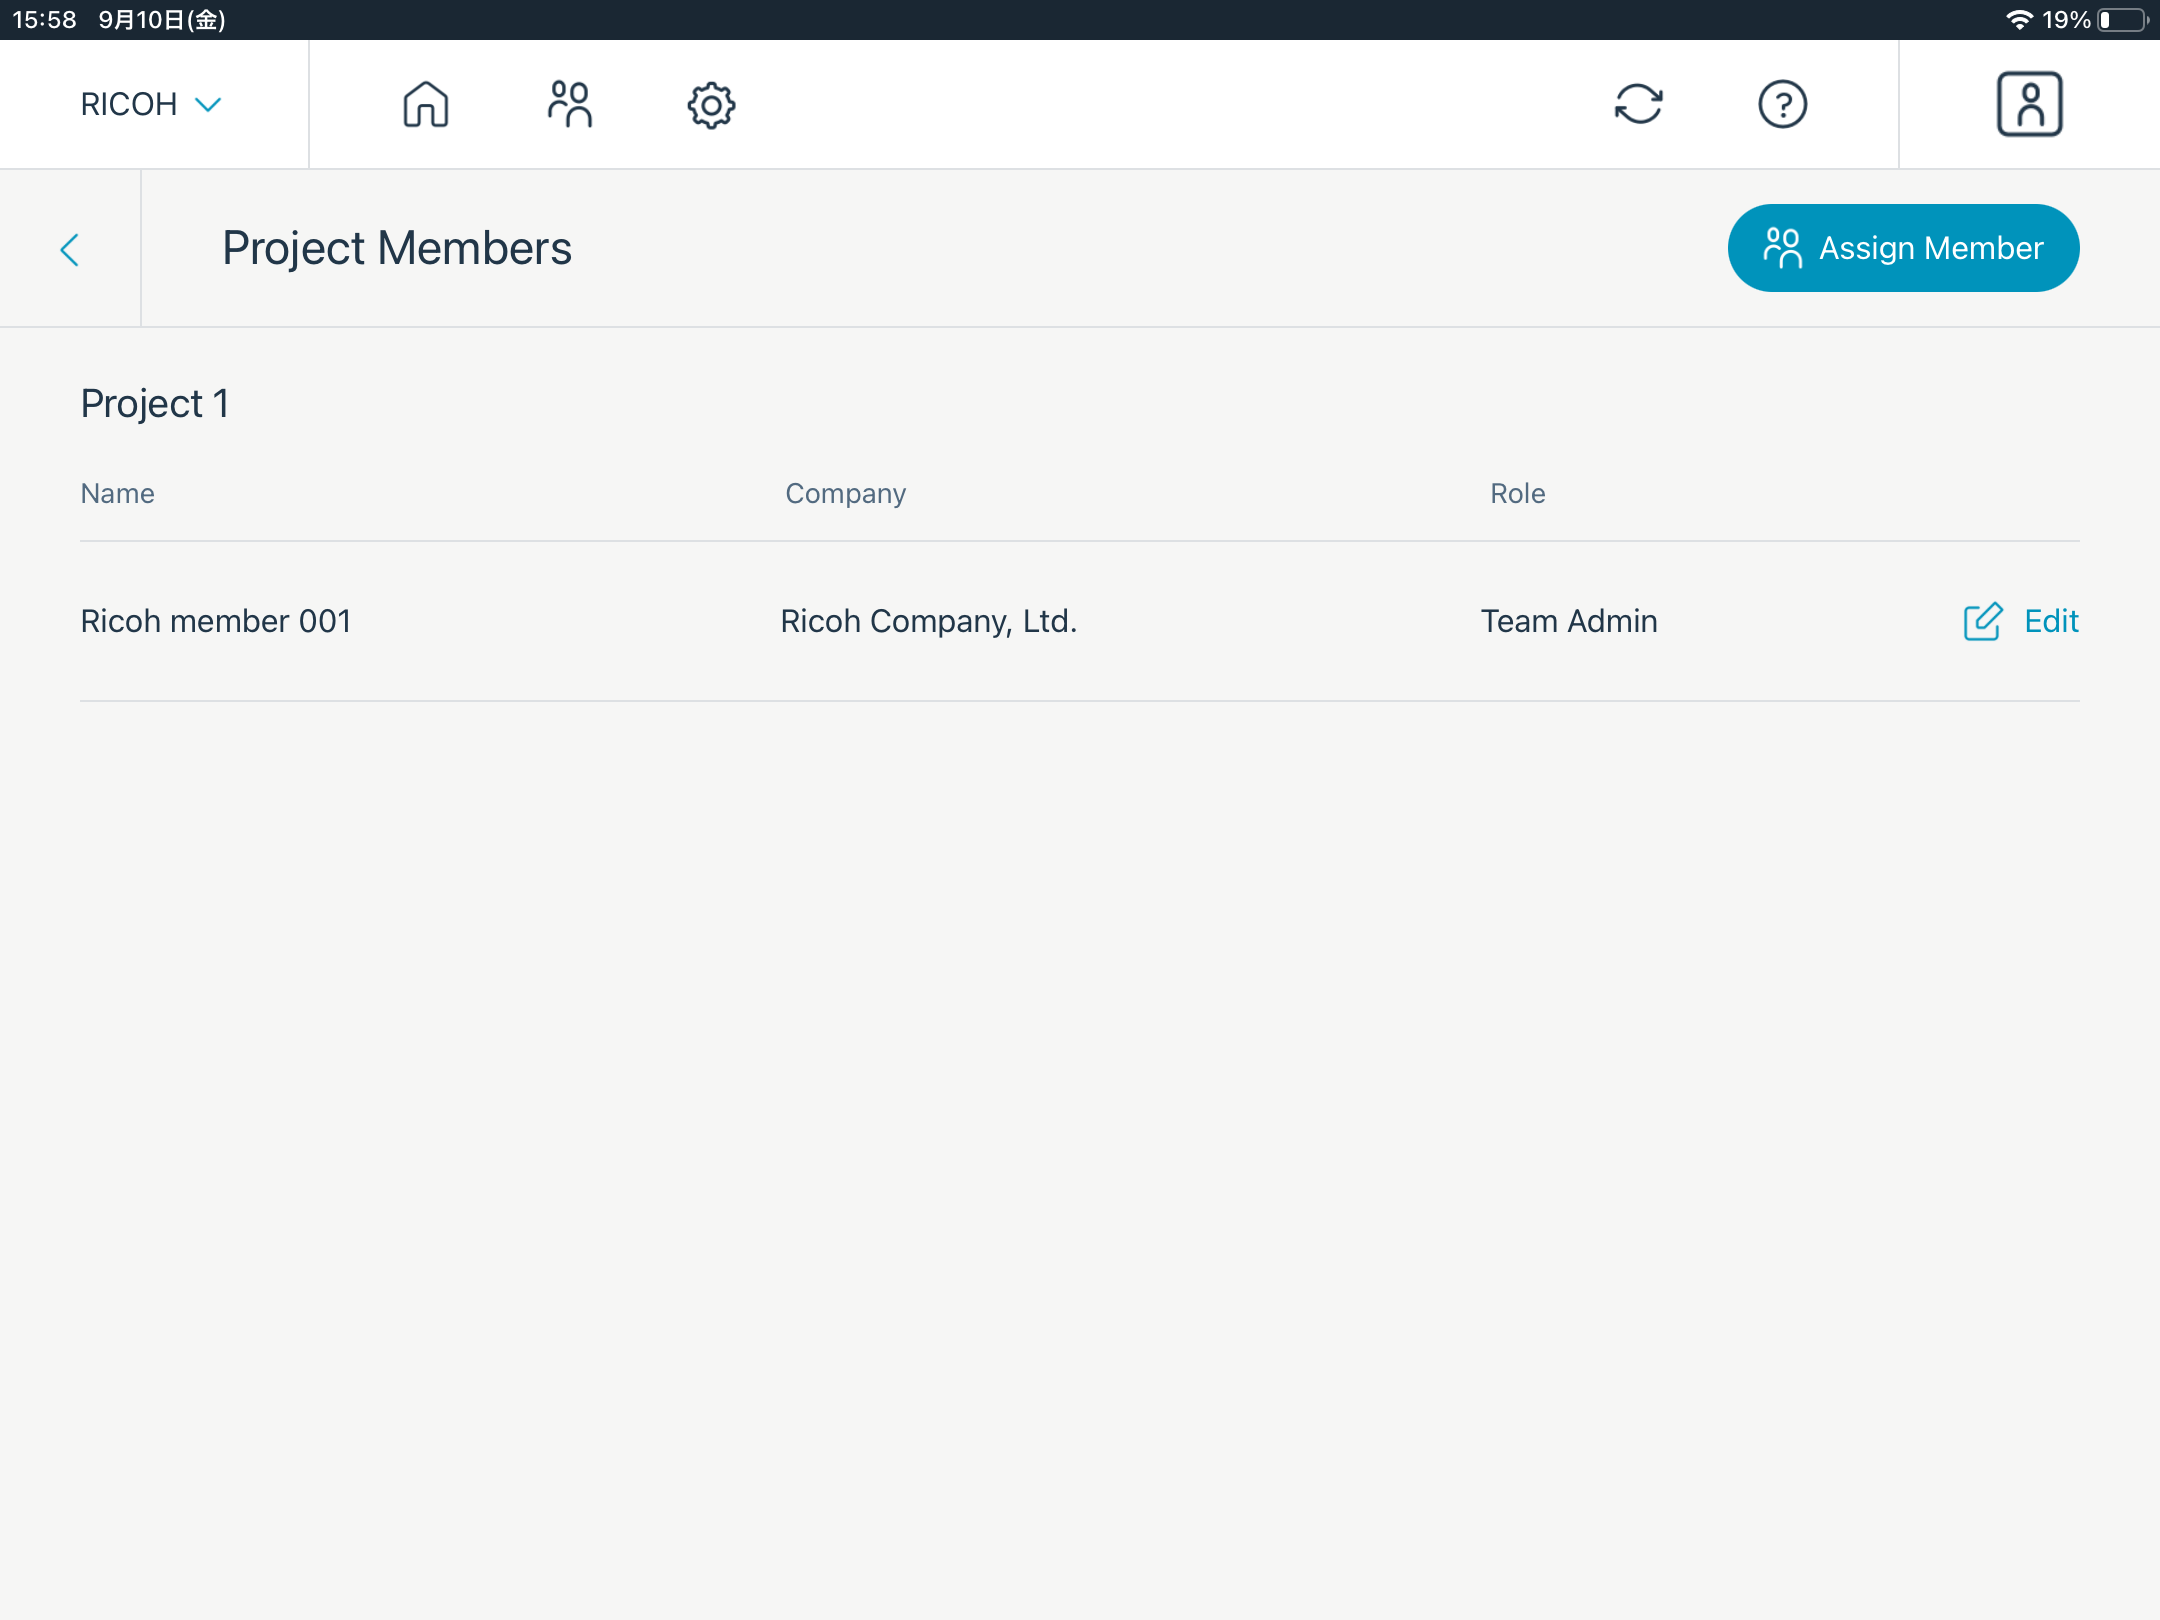Click Ricoh Company, Ltd. cell
This screenshot has width=2160, height=1620.
928,621
